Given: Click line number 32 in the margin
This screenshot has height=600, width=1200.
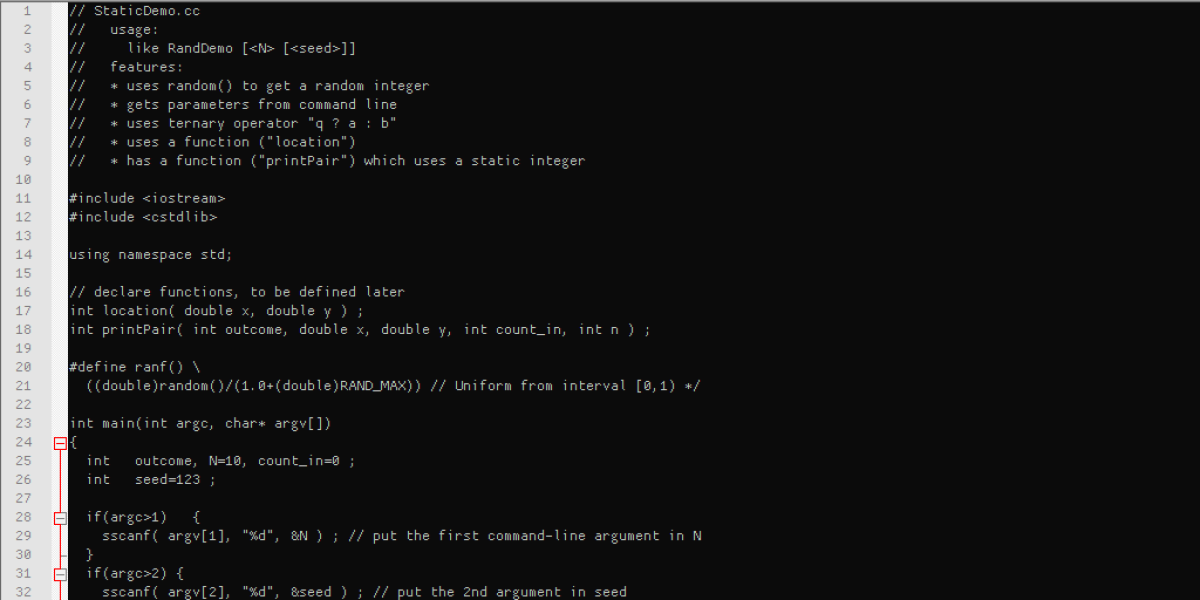Looking at the screenshot, I should tap(24, 592).
